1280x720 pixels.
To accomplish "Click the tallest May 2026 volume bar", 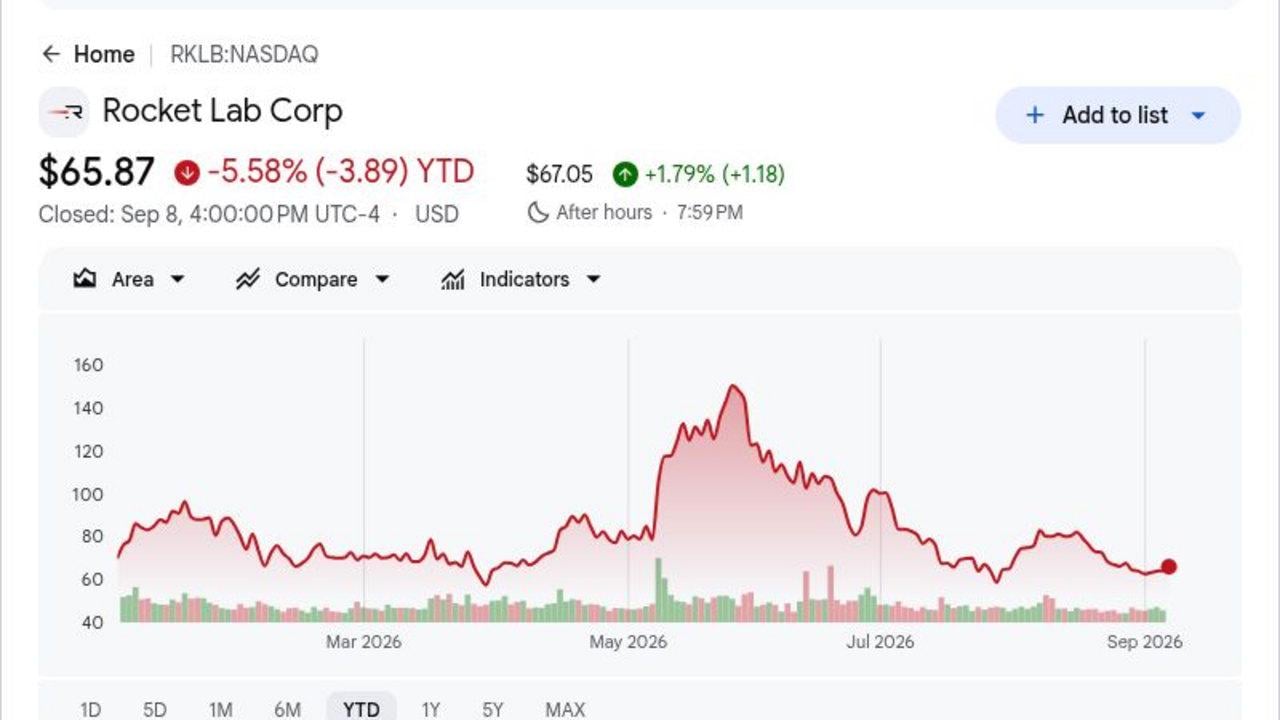I will click(659, 590).
